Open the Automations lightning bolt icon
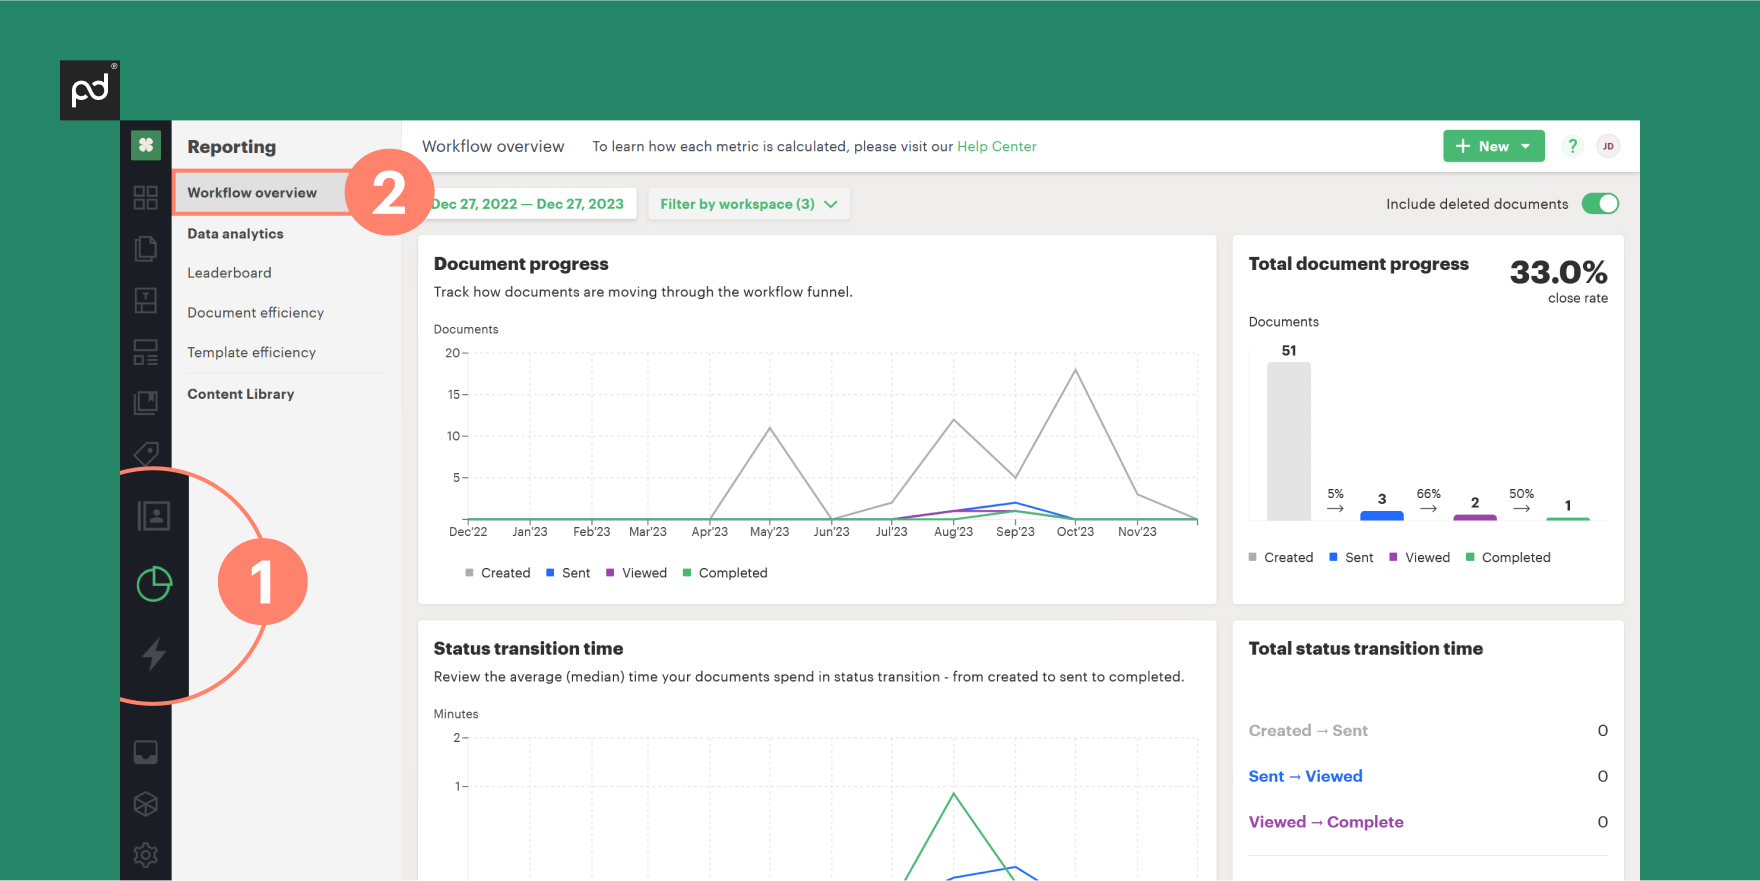Image resolution: width=1760 pixels, height=881 pixels. point(154,653)
